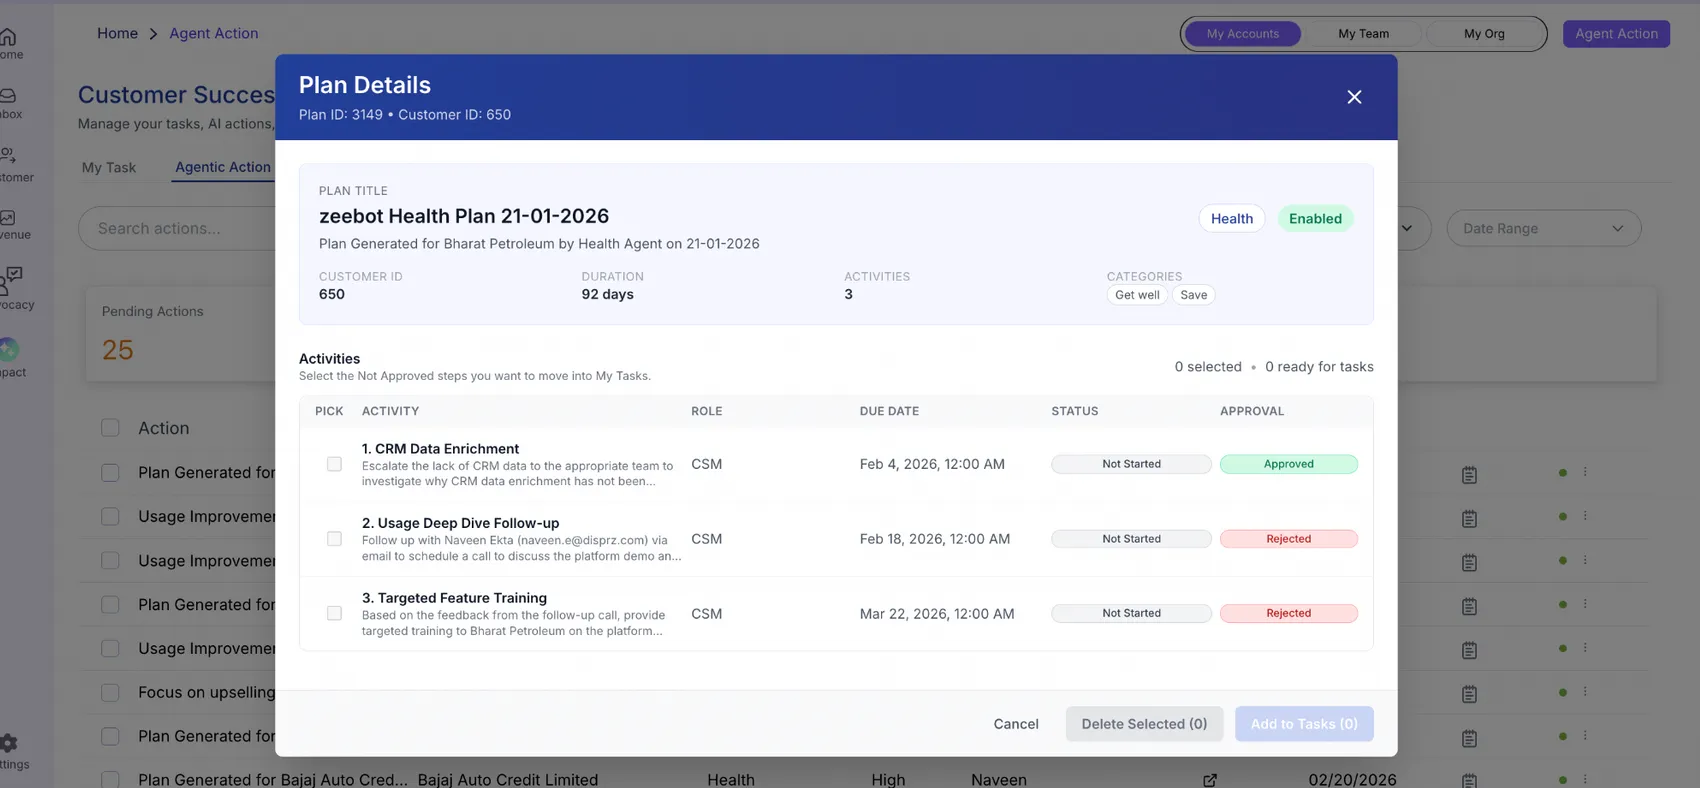Open the Revenue sidebar icon
This screenshot has height=788, width=1700.
pyautogui.click(x=8, y=221)
